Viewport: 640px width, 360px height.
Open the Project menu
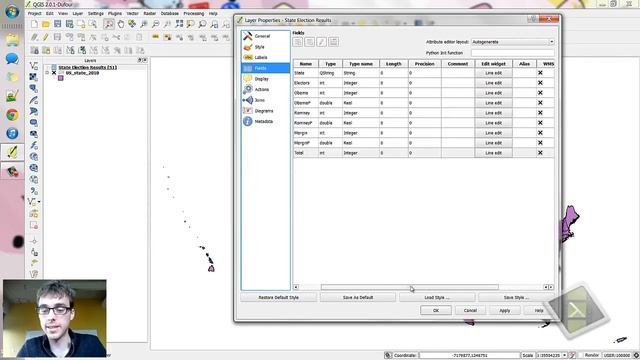(34, 13)
